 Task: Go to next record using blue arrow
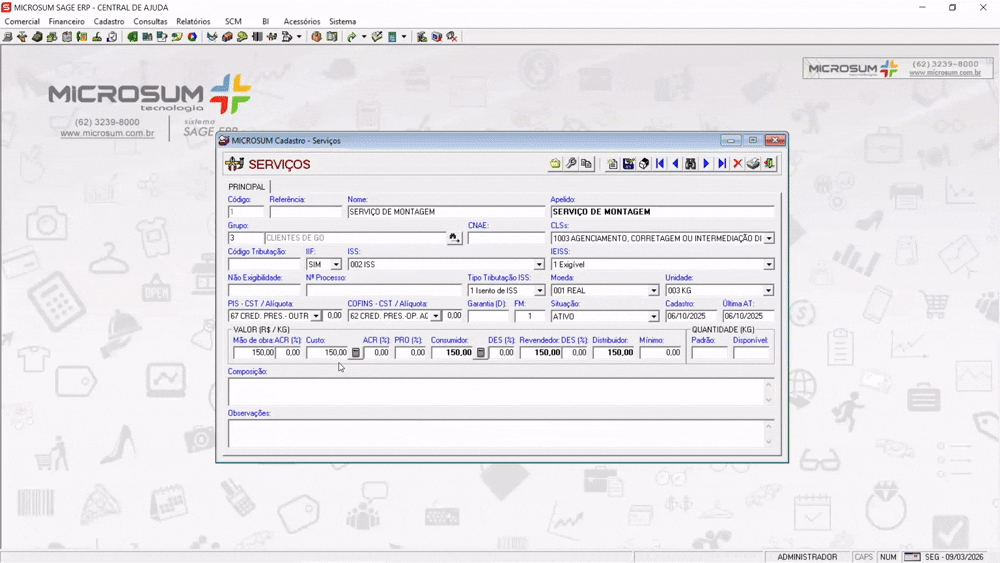(x=706, y=164)
